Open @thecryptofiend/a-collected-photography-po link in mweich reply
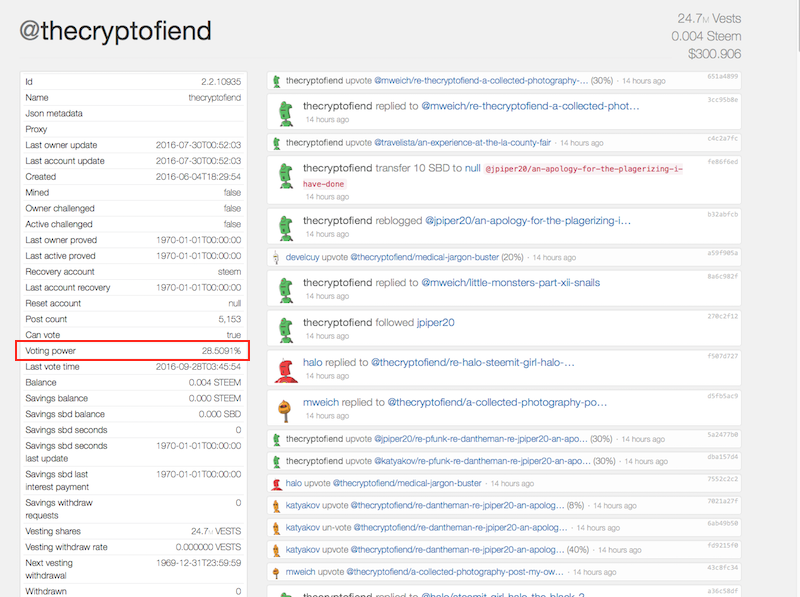The width and height of the screenshot is (800, 597). coord(497,402)
